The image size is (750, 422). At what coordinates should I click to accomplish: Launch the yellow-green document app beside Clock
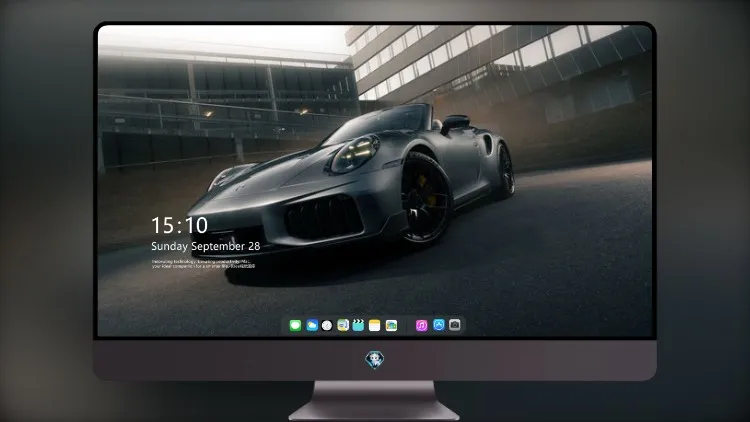pos(343,325)
